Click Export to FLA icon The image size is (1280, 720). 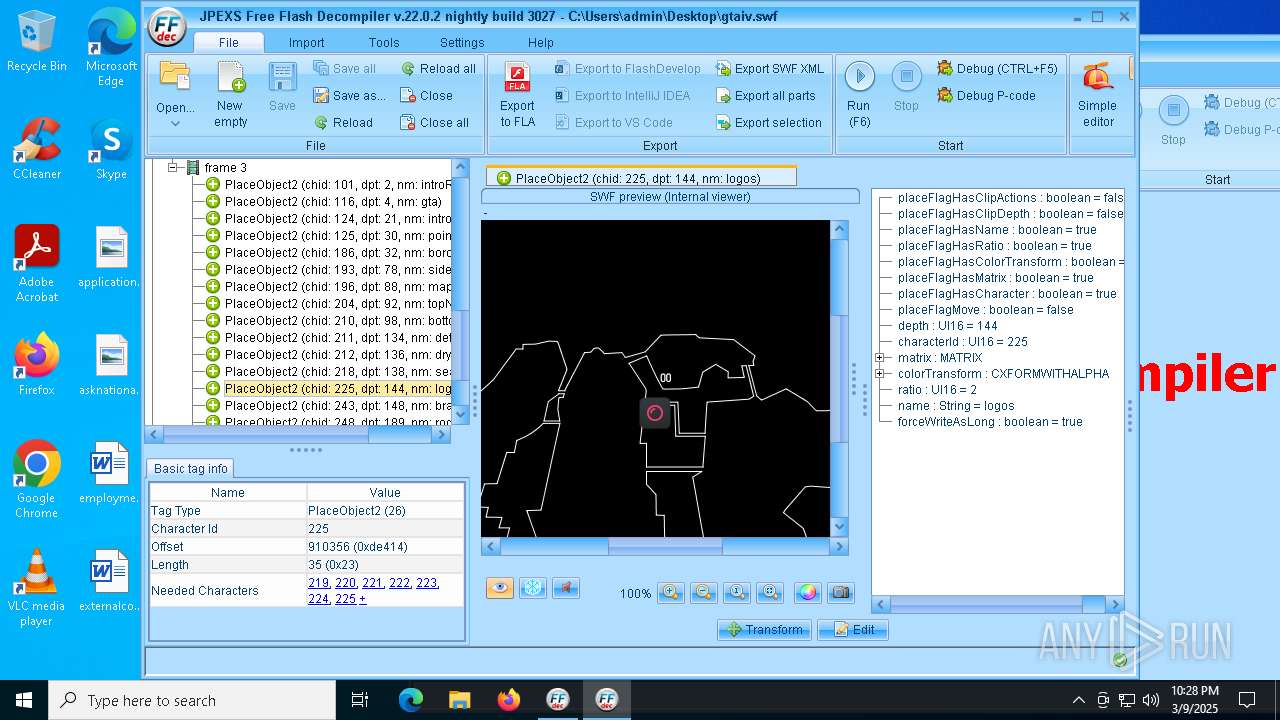coord(517,77)
